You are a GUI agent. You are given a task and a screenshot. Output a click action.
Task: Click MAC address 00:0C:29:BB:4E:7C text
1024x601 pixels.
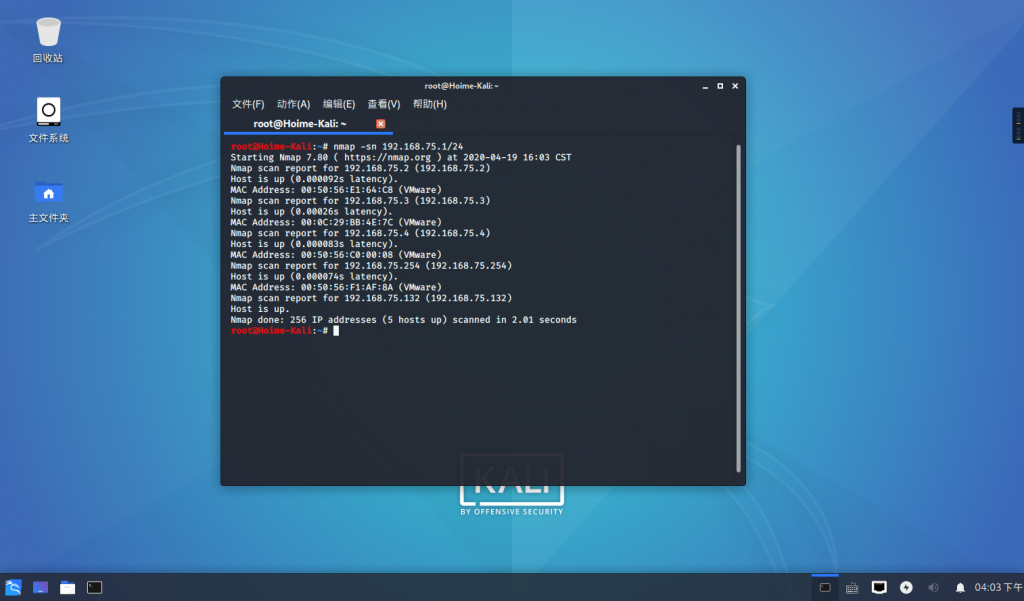point(347,222)
